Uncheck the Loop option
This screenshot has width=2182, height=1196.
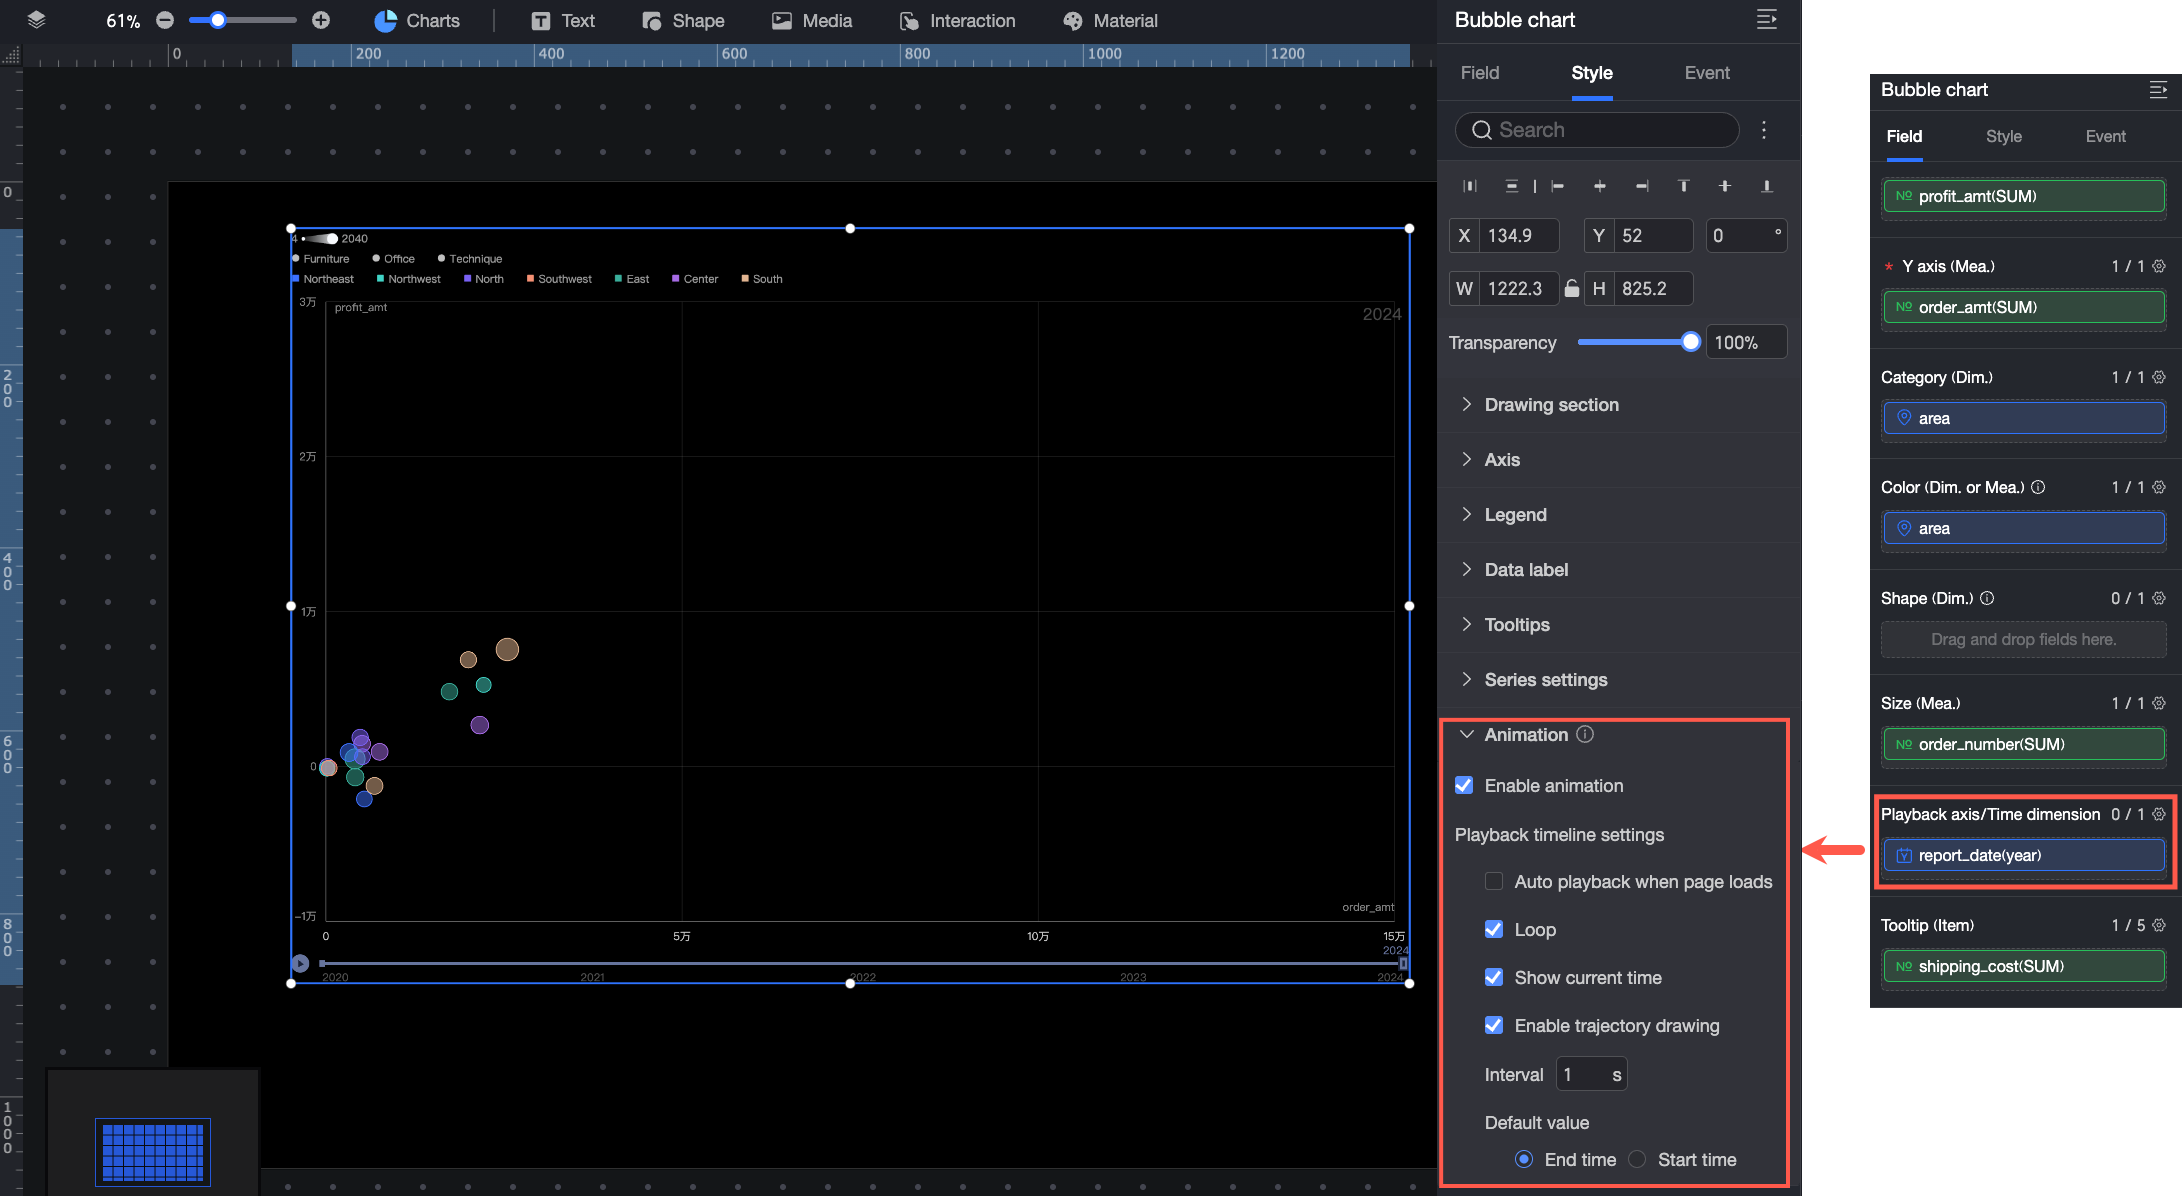coord(1494,929)
